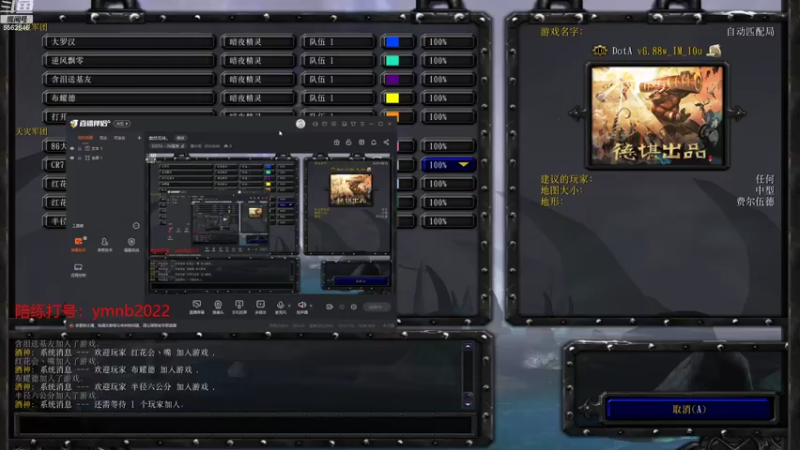Screen dimensions: 800x450
Task: Open the 逆风飘零 player slot dropdown
Action: click(x=129, y=61)
